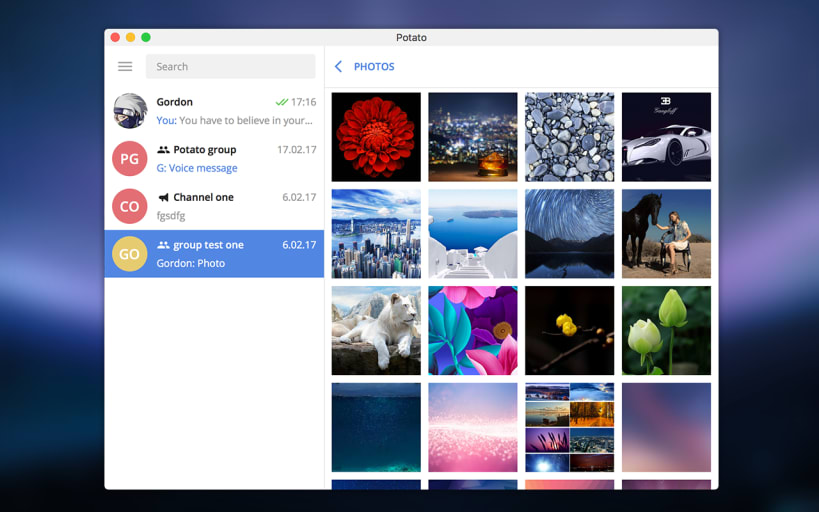This screenshot has width=819, height=512.
Task: Open the pink sparkle bokeh photo
Action: coord(473,427)
